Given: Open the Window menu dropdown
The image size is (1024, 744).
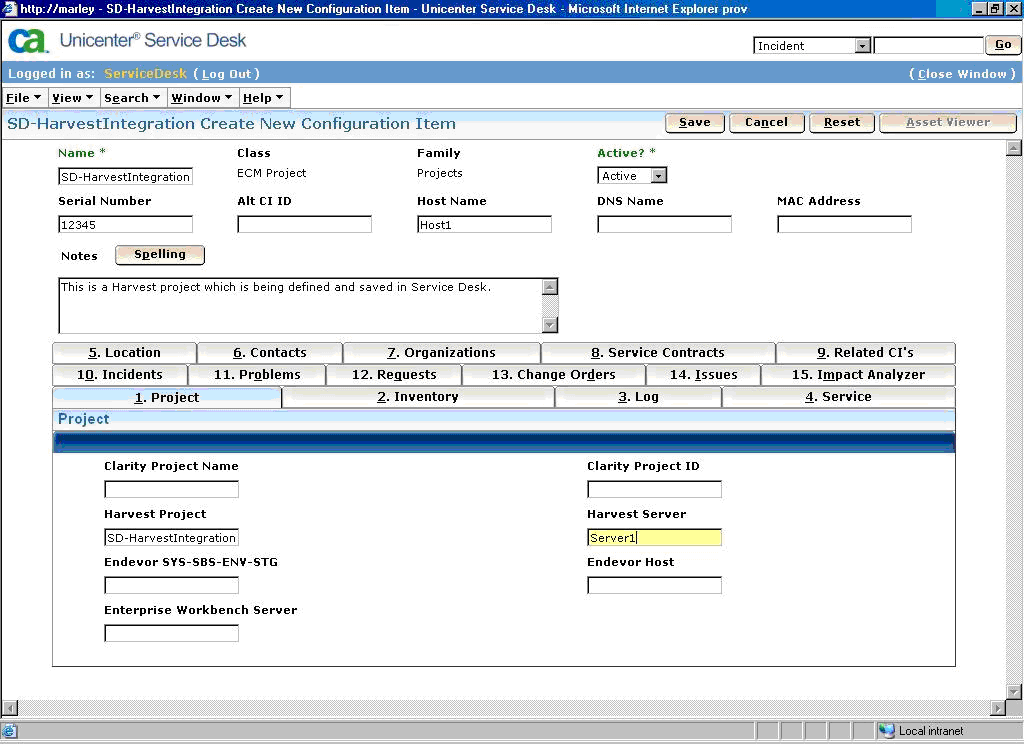Looking at the screenshot, I should pyautogui.click(x=202, y=98).
